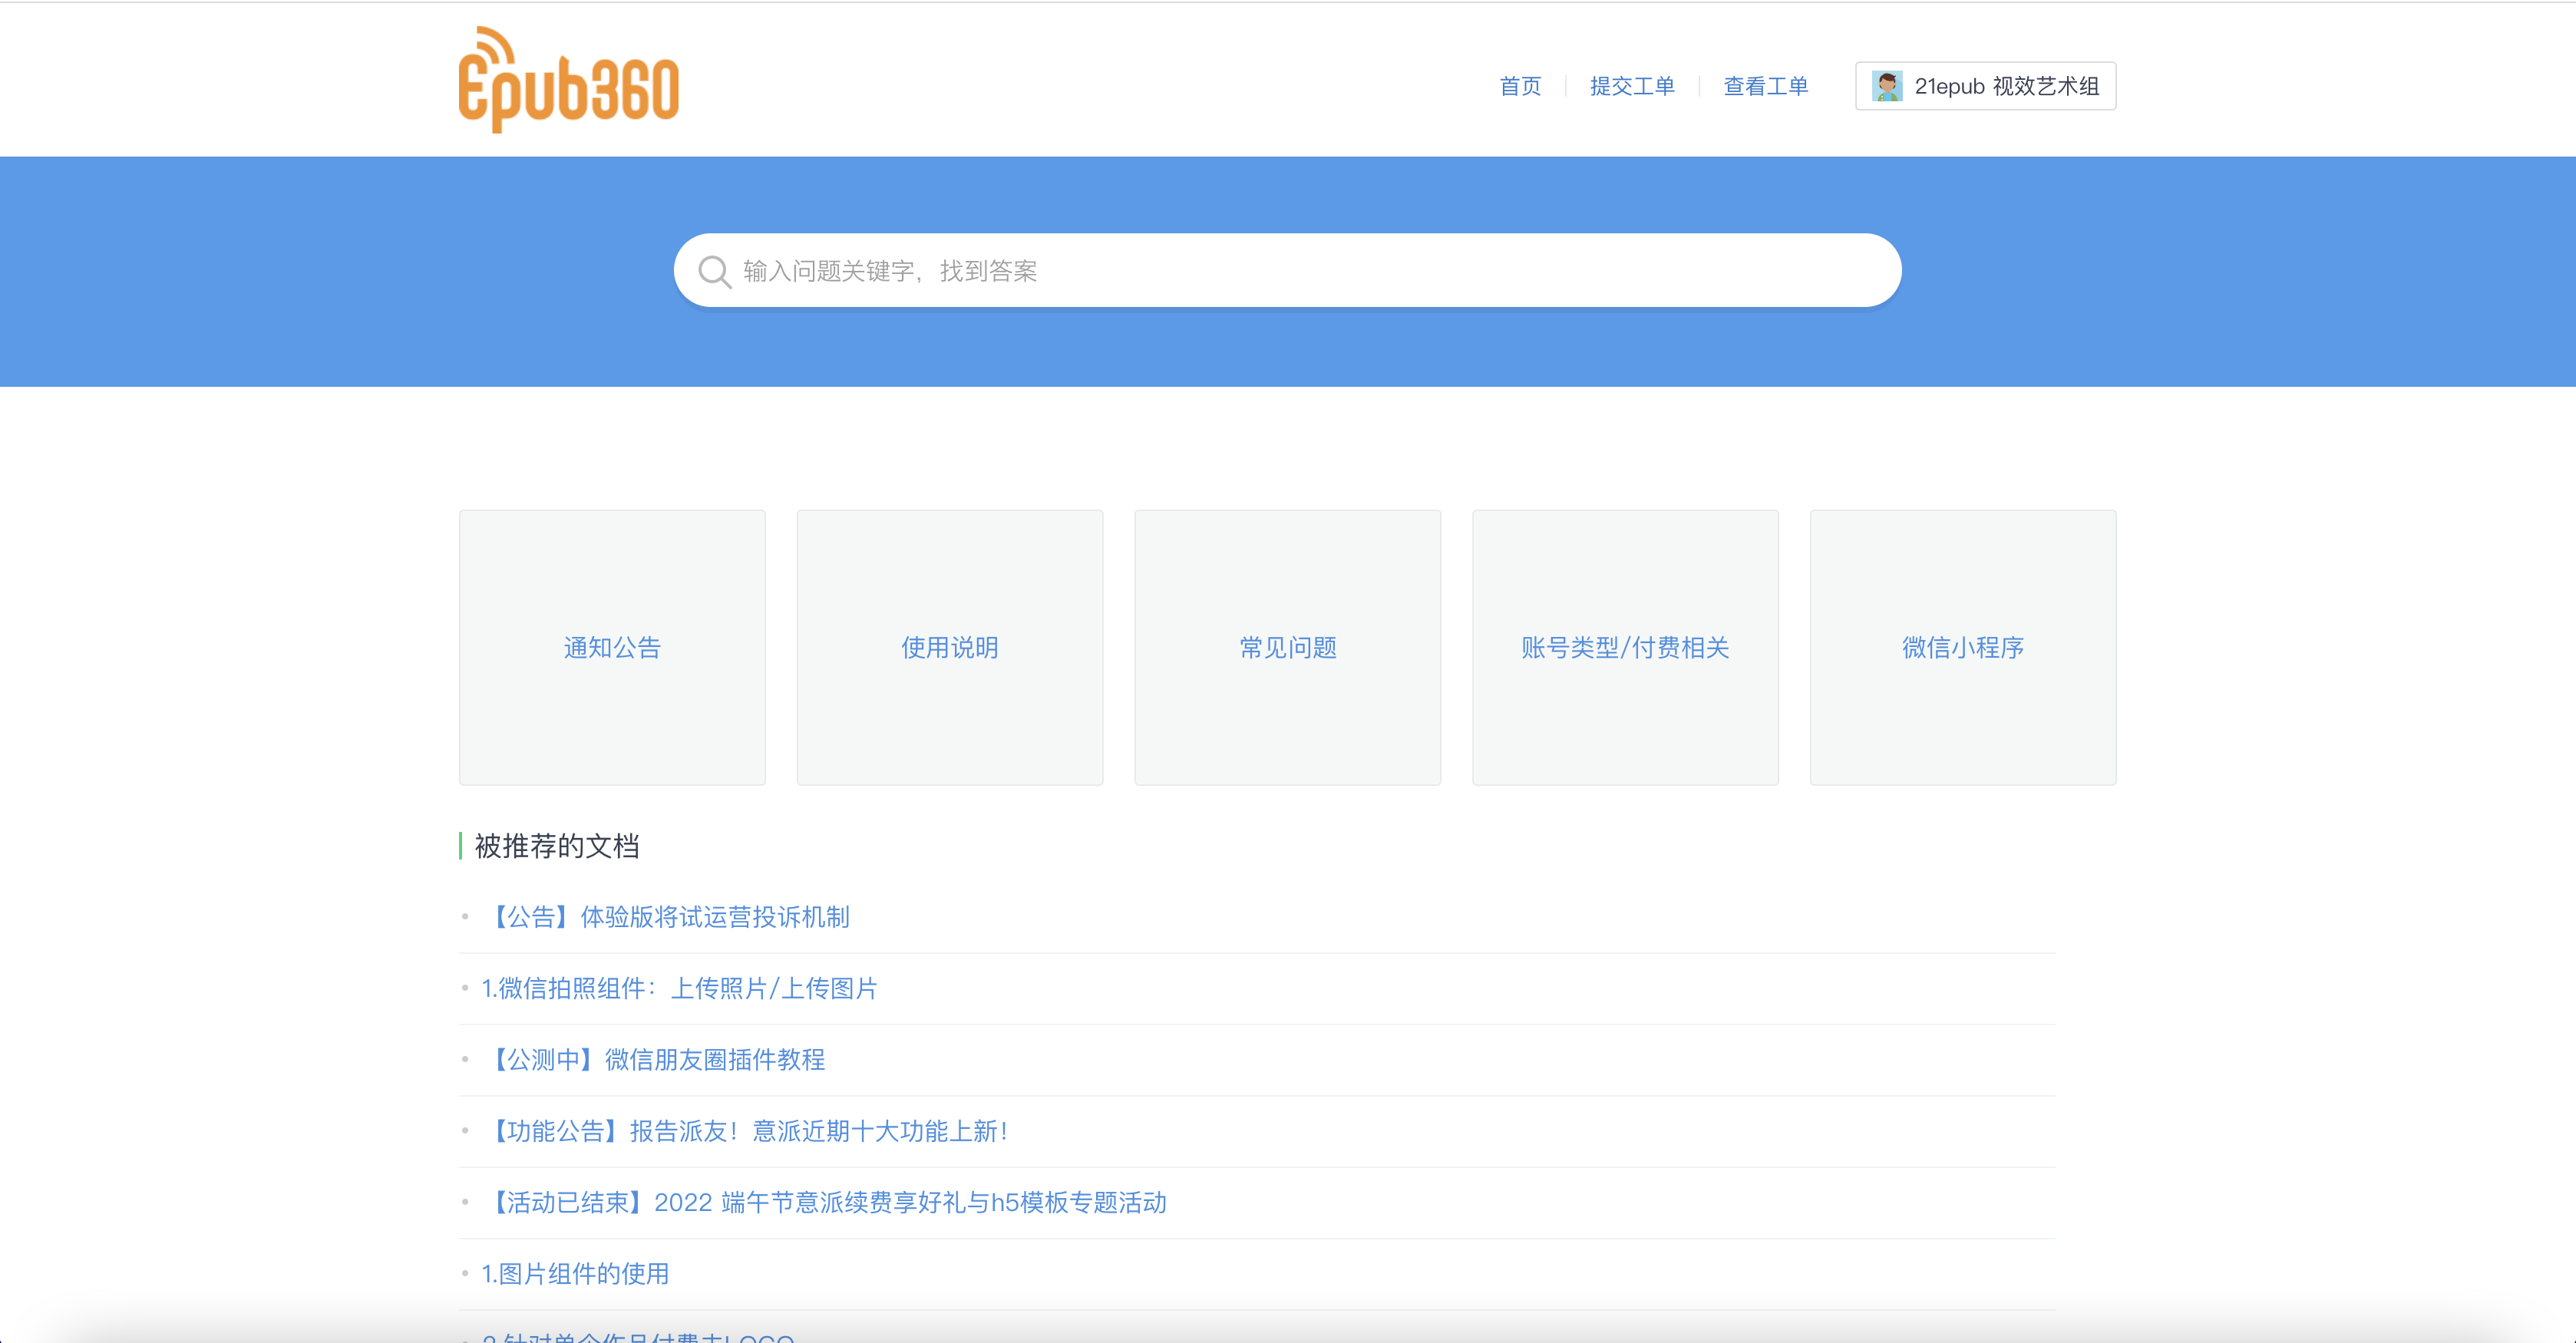
Task: Open the 常见问题 category card
Action: [1288, 647]
